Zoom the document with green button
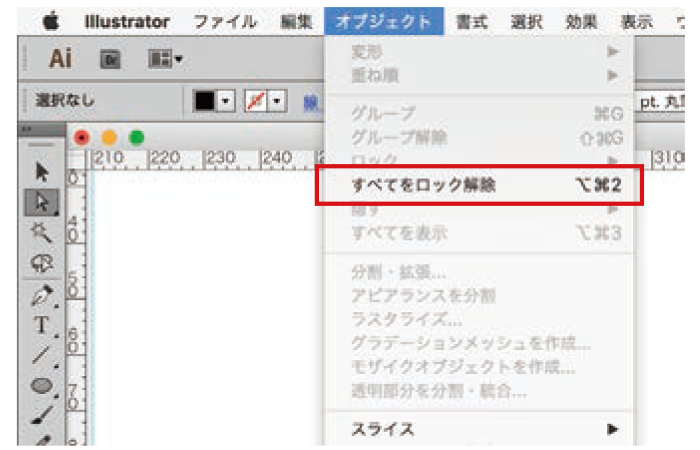The height and width of the screenshot is (450, 700). point(137,138)
